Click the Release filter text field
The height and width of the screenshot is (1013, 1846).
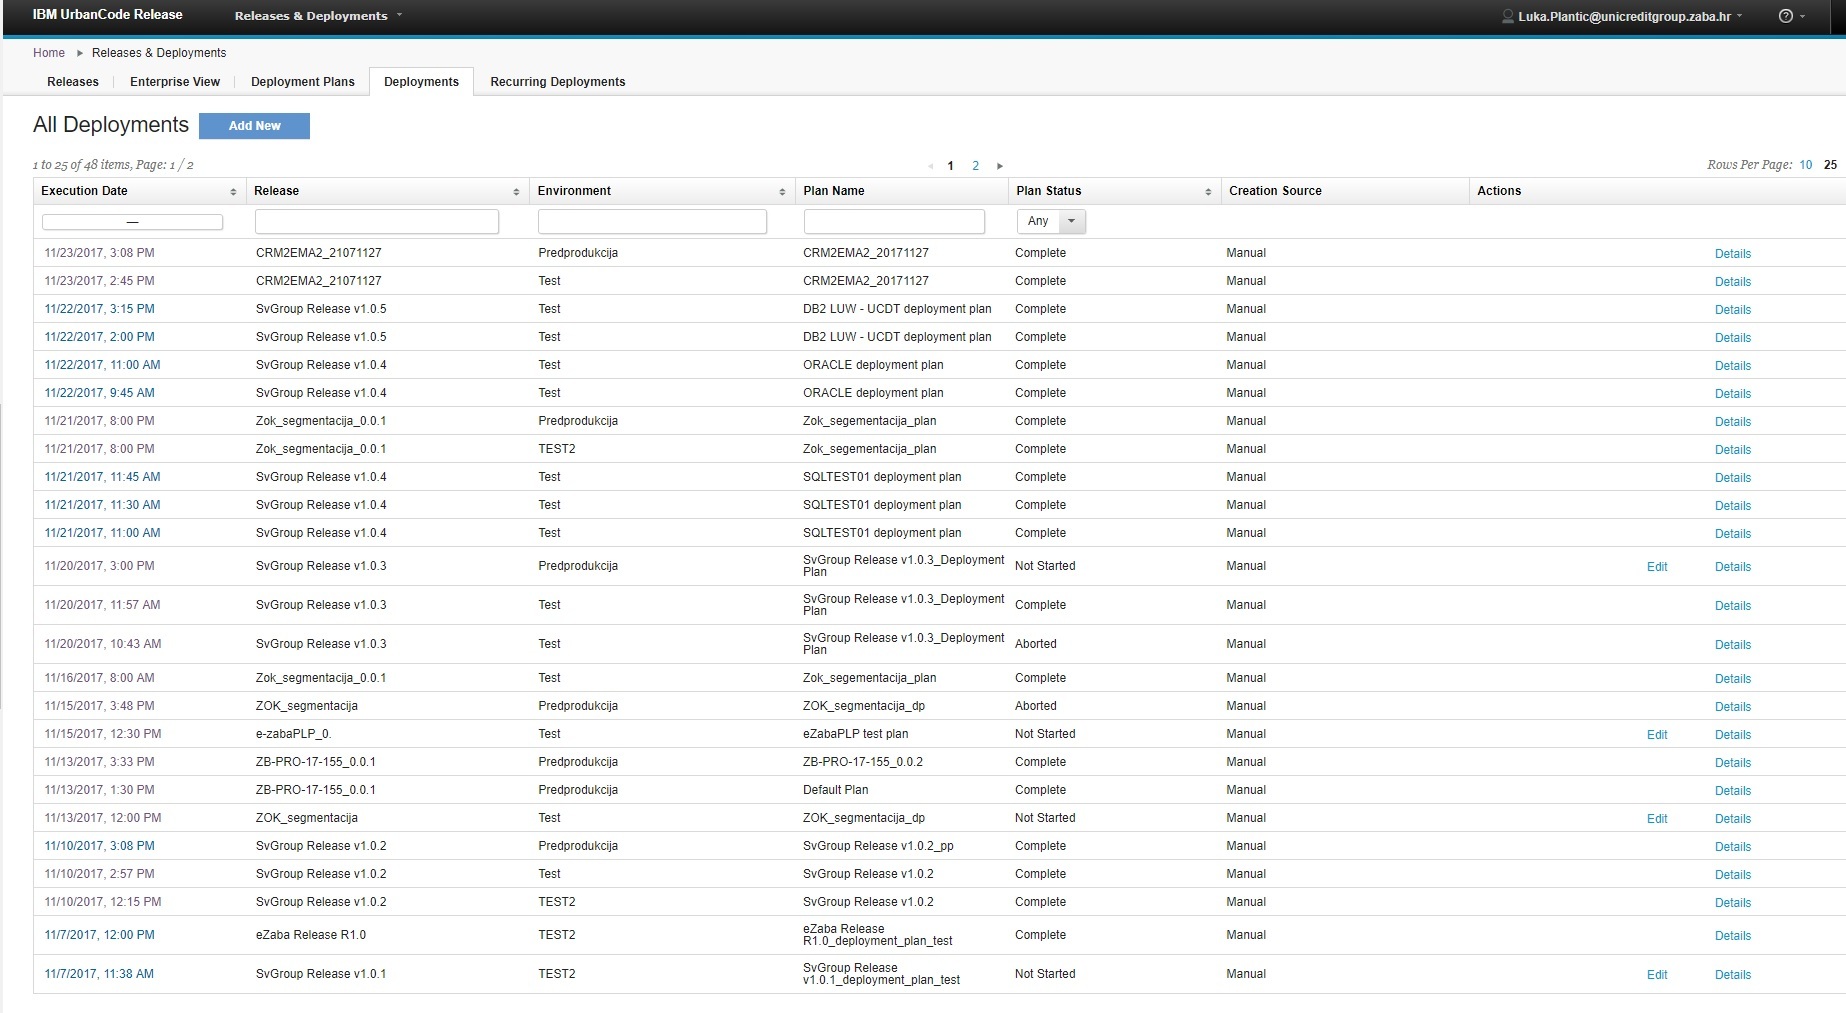(x=377, y=222)
